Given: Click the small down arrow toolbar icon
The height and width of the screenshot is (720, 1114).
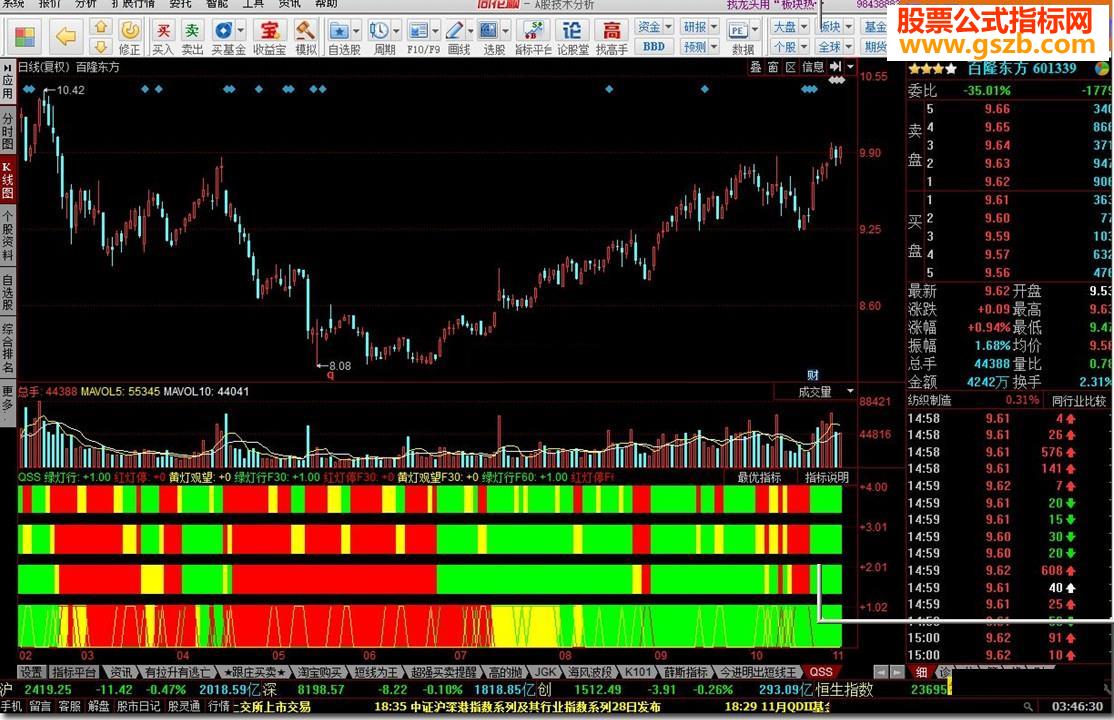Looking at the screenshot, I should click(x=100, y=46).
